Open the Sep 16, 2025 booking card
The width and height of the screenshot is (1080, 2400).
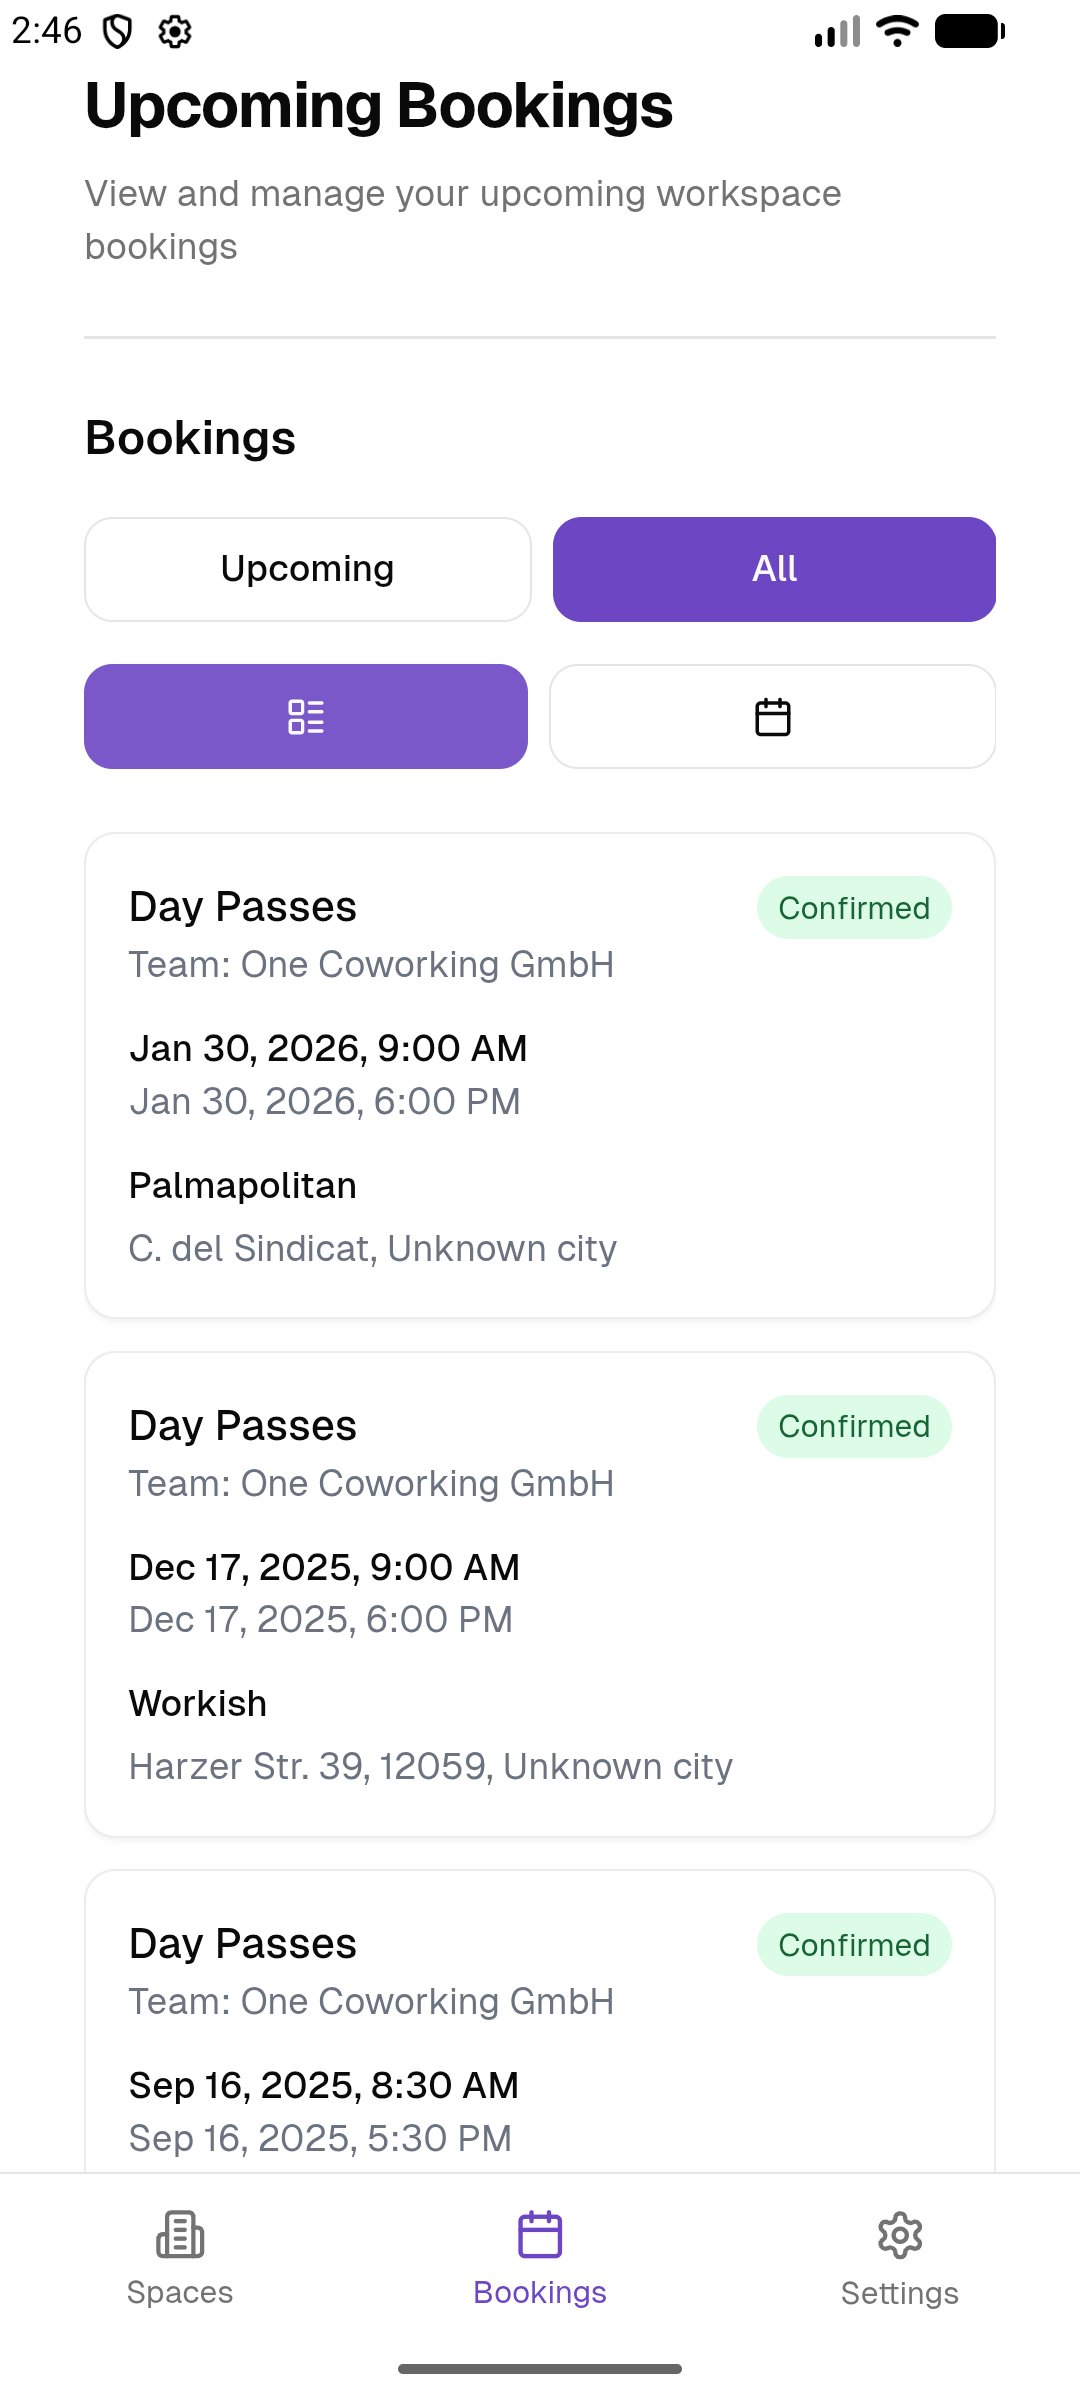(x=540, y=2060)
